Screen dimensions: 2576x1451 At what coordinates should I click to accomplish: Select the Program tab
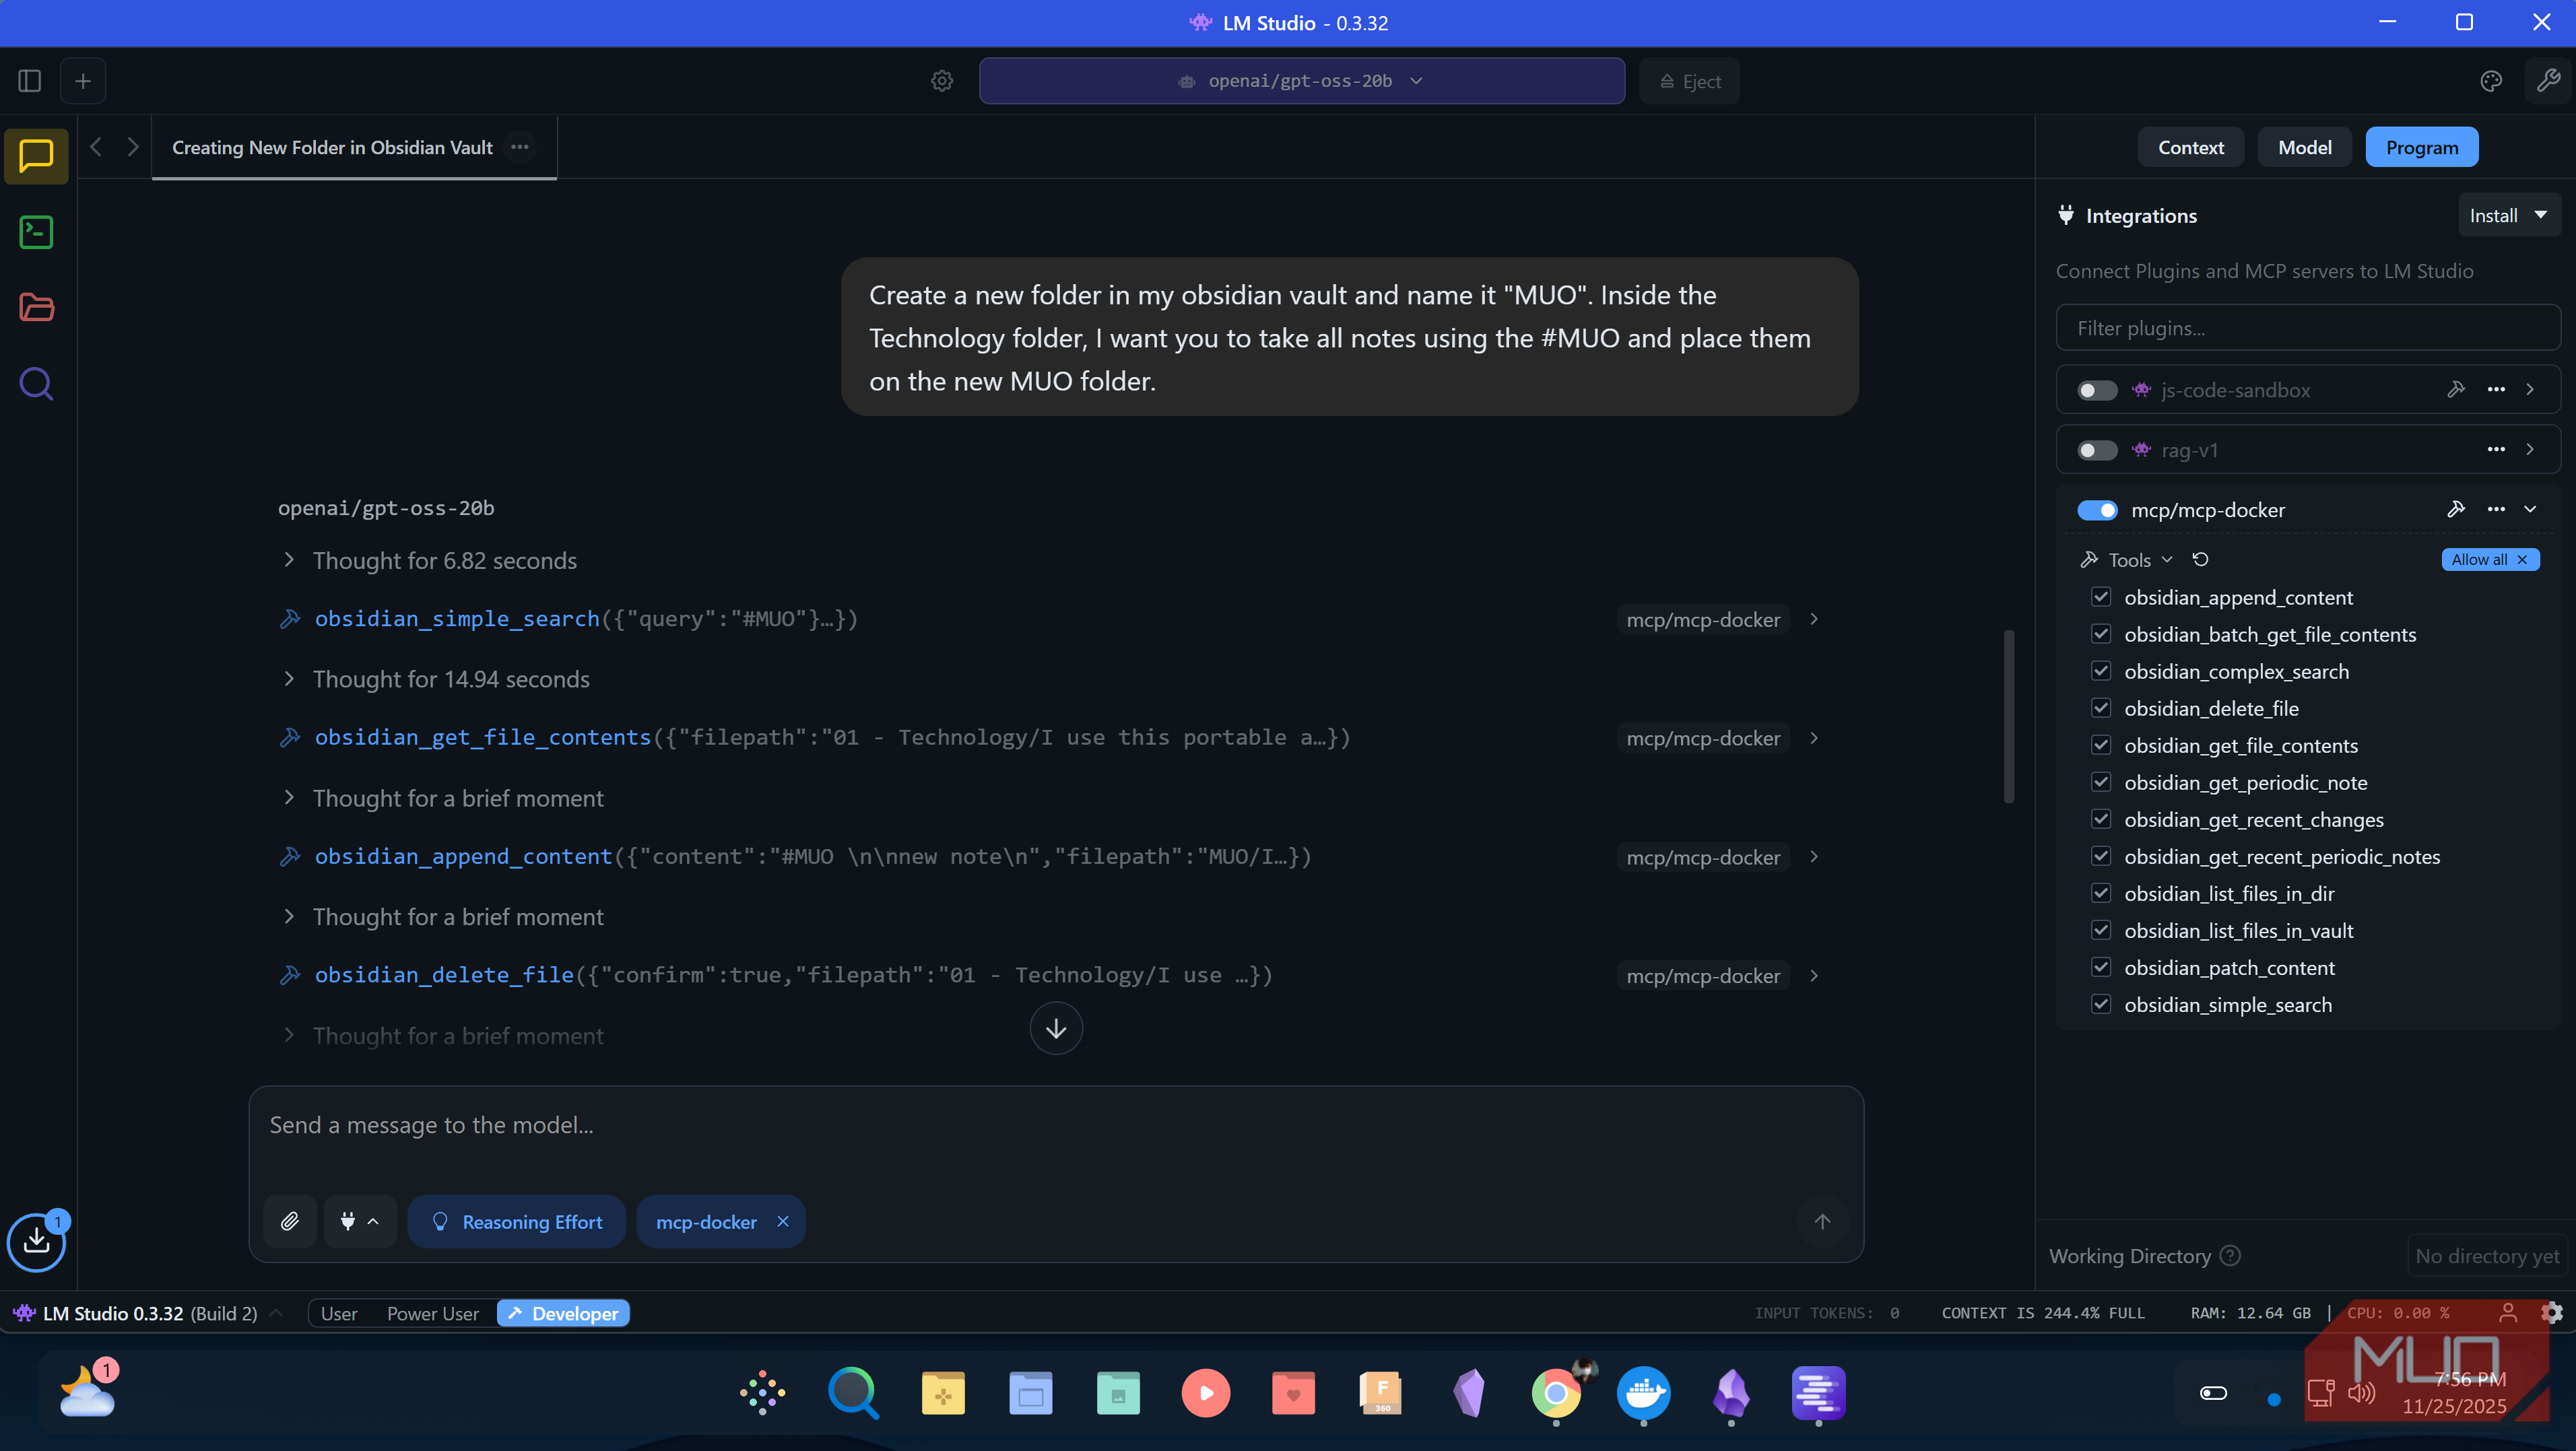[x=2421, y=147]
